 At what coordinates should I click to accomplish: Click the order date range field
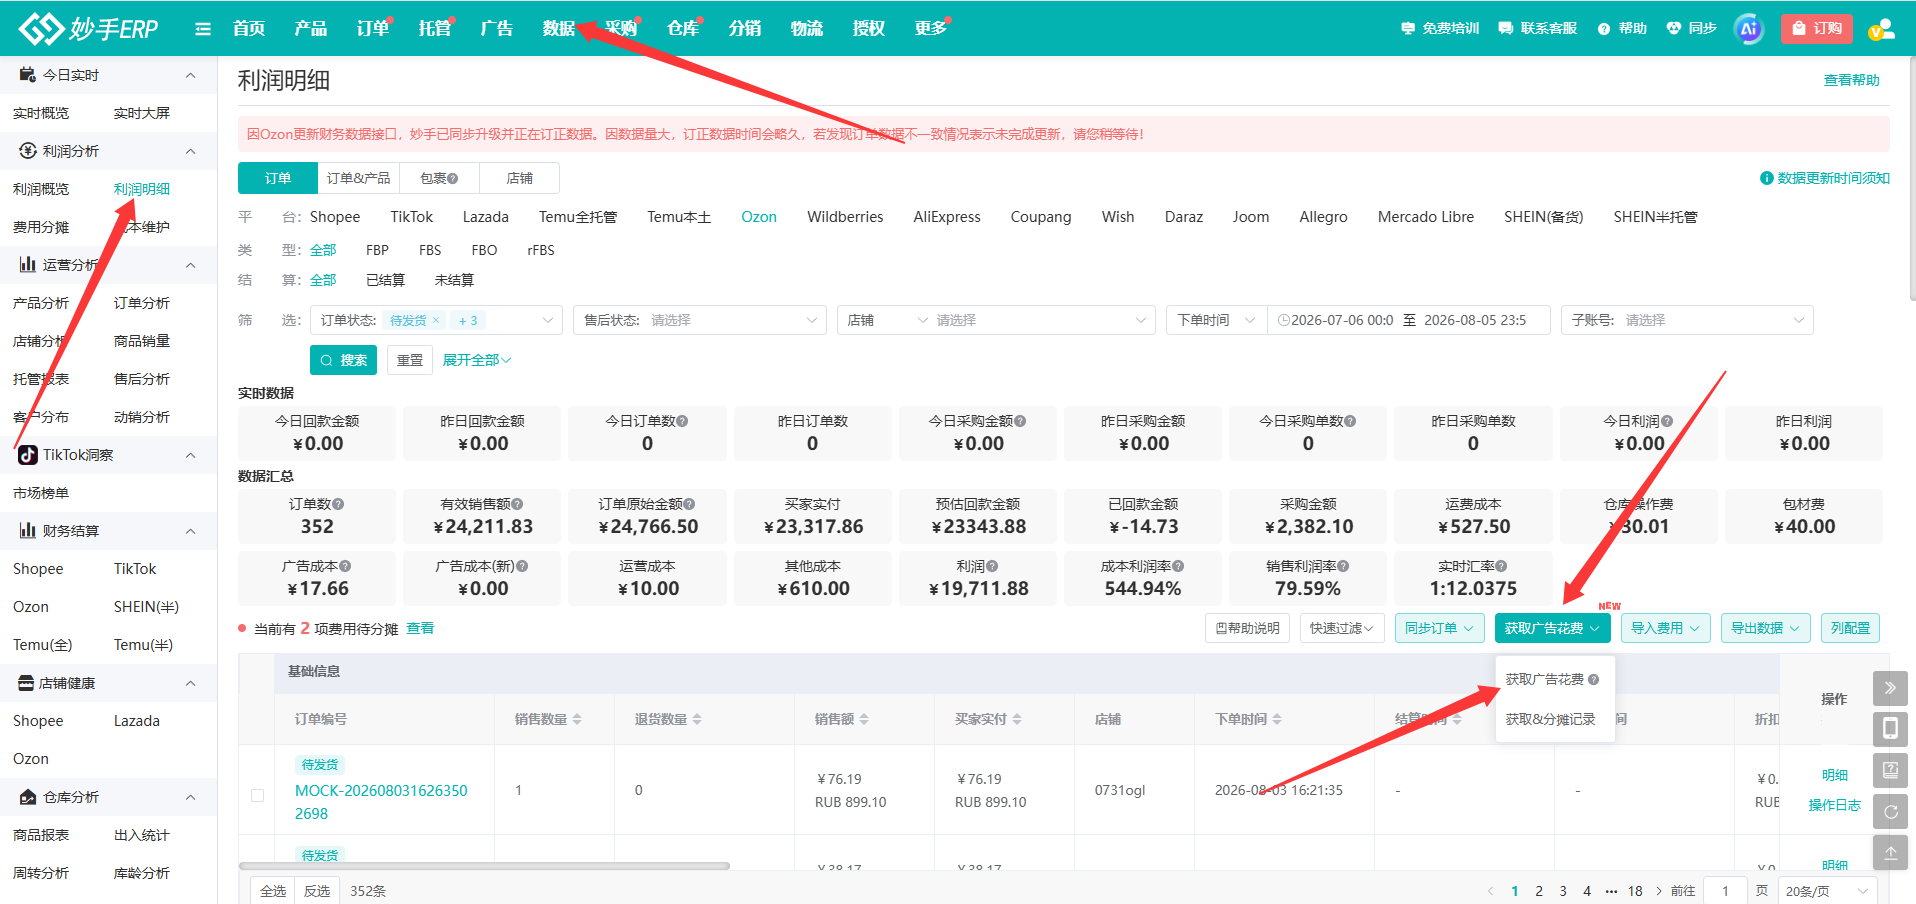pyautogui.click(x=1409, y=320)
